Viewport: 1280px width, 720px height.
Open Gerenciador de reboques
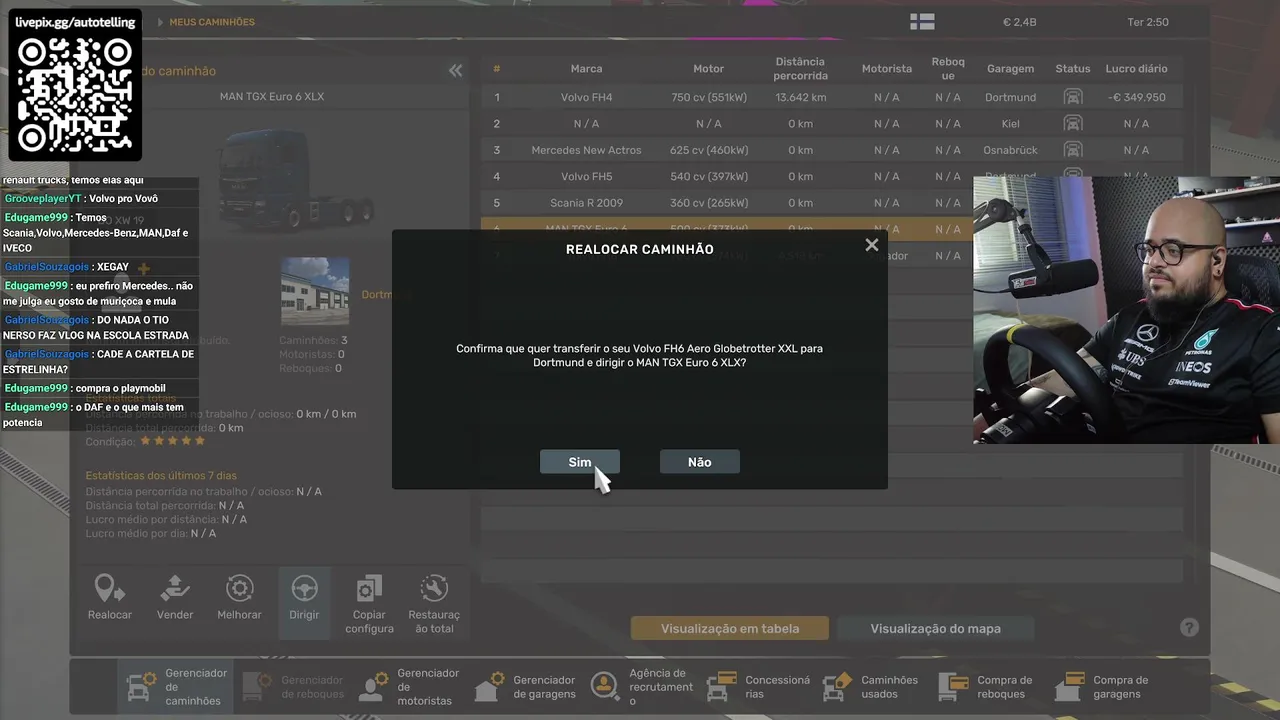pyautogui.click(x=295, y=687)
